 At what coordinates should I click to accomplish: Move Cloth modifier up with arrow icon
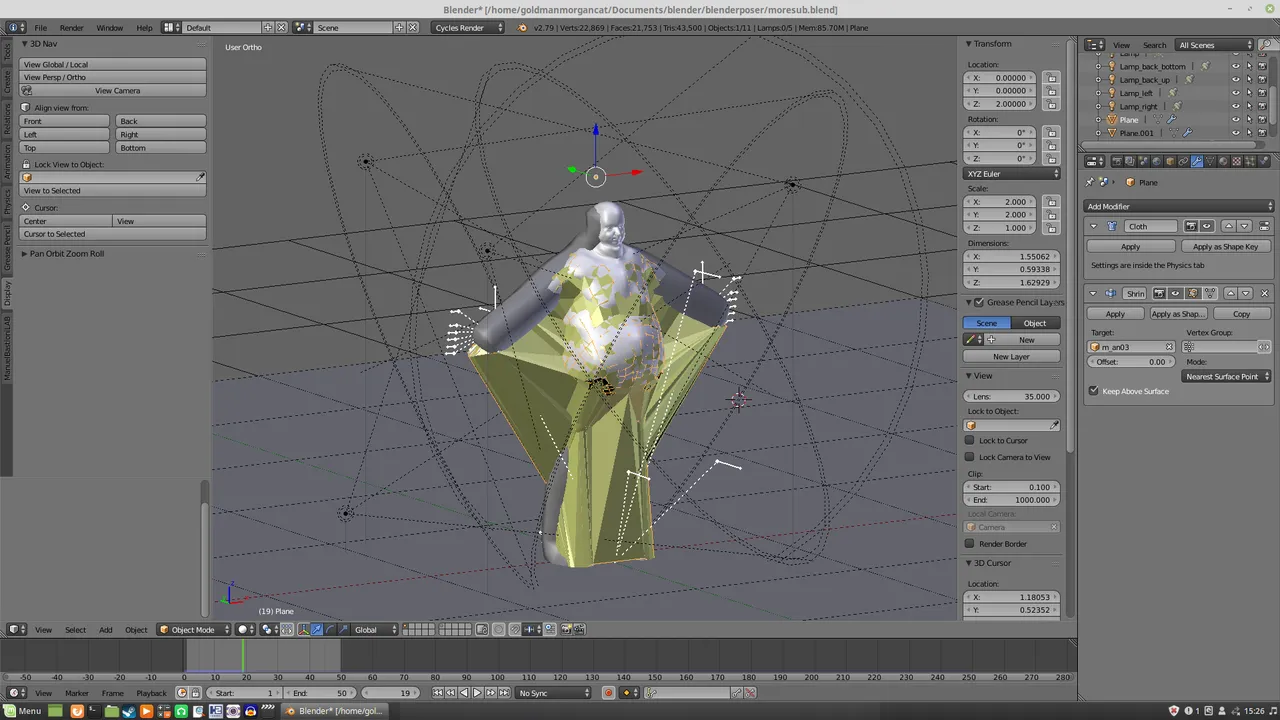(x=1229, y=226)
